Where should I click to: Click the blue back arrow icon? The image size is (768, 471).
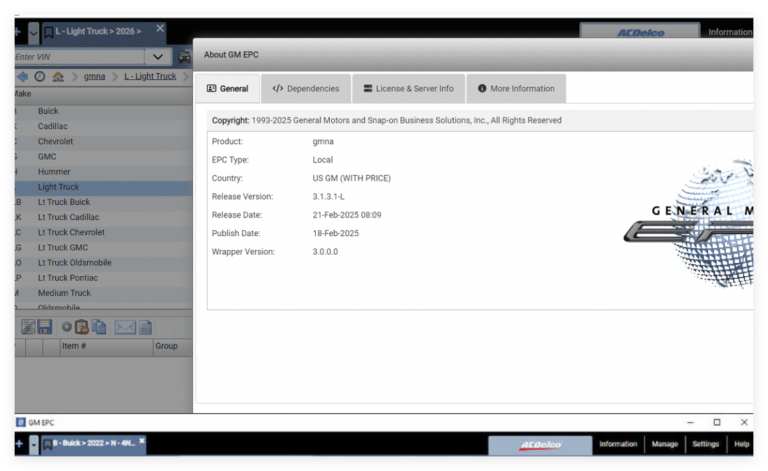click(x=23, y=76)
